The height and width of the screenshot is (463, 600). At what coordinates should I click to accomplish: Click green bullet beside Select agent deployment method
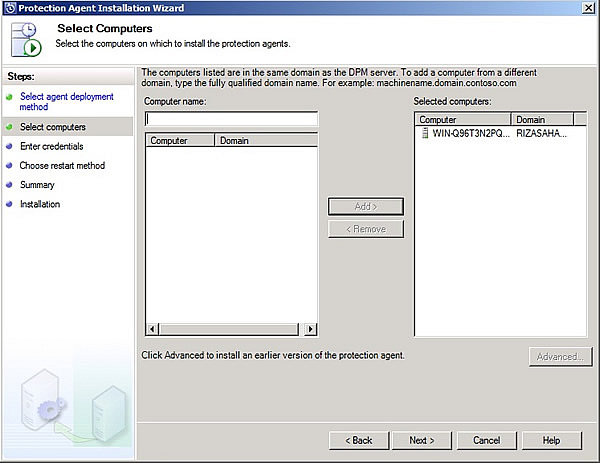pyautogui.click(x=9, y=97)
